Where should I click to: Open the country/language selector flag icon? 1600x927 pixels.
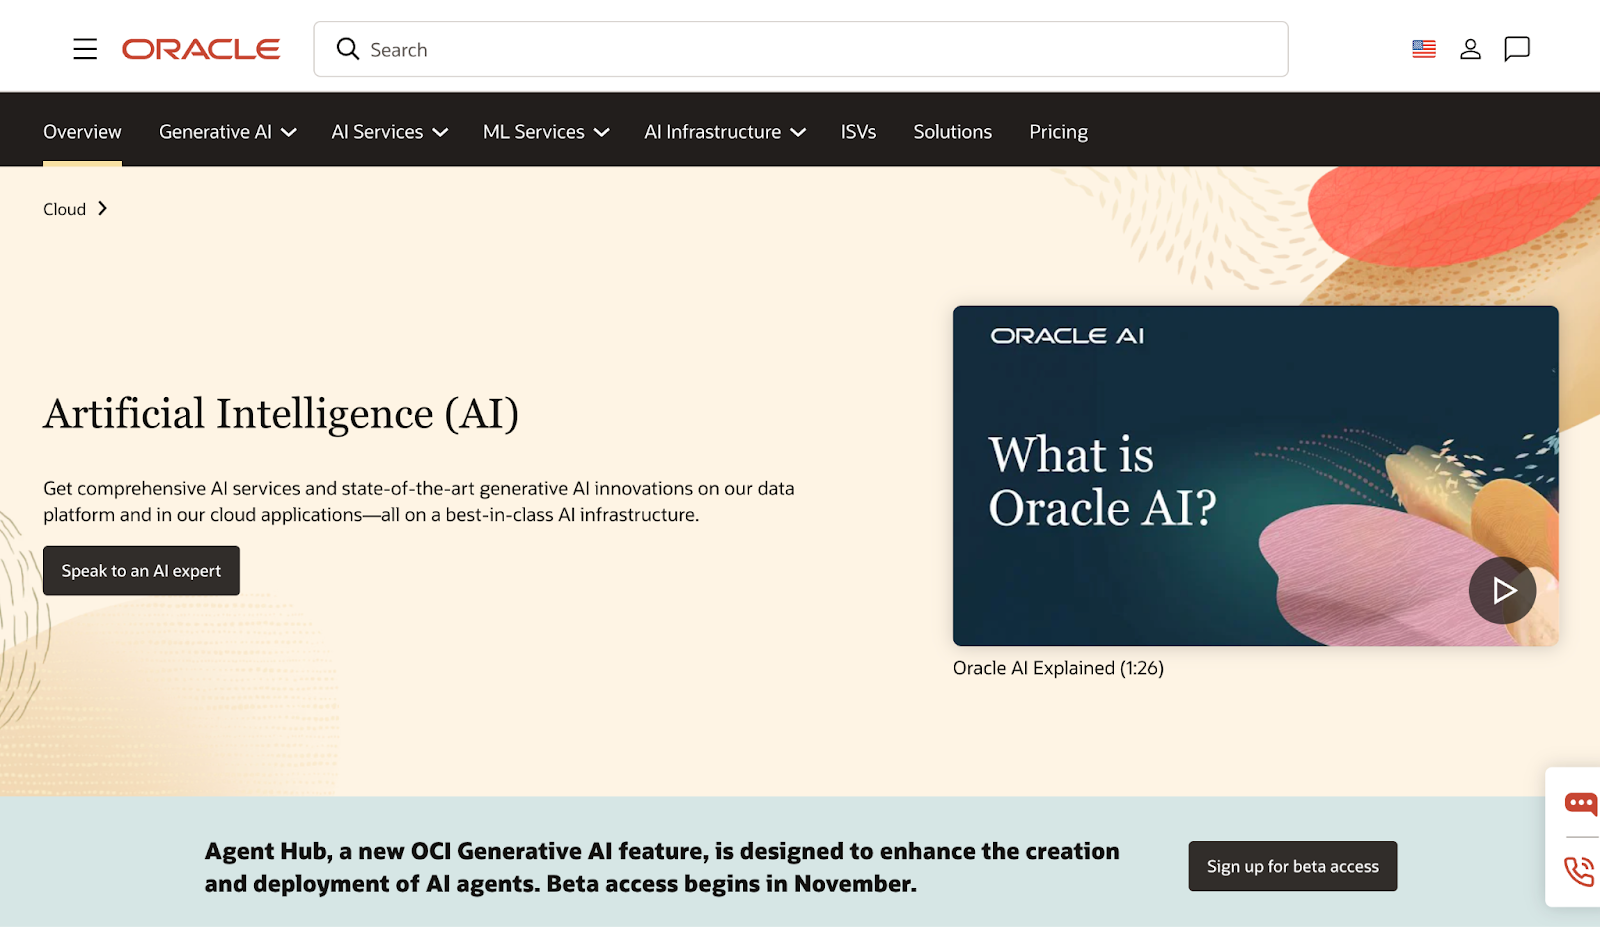[x=1423, y=47]
